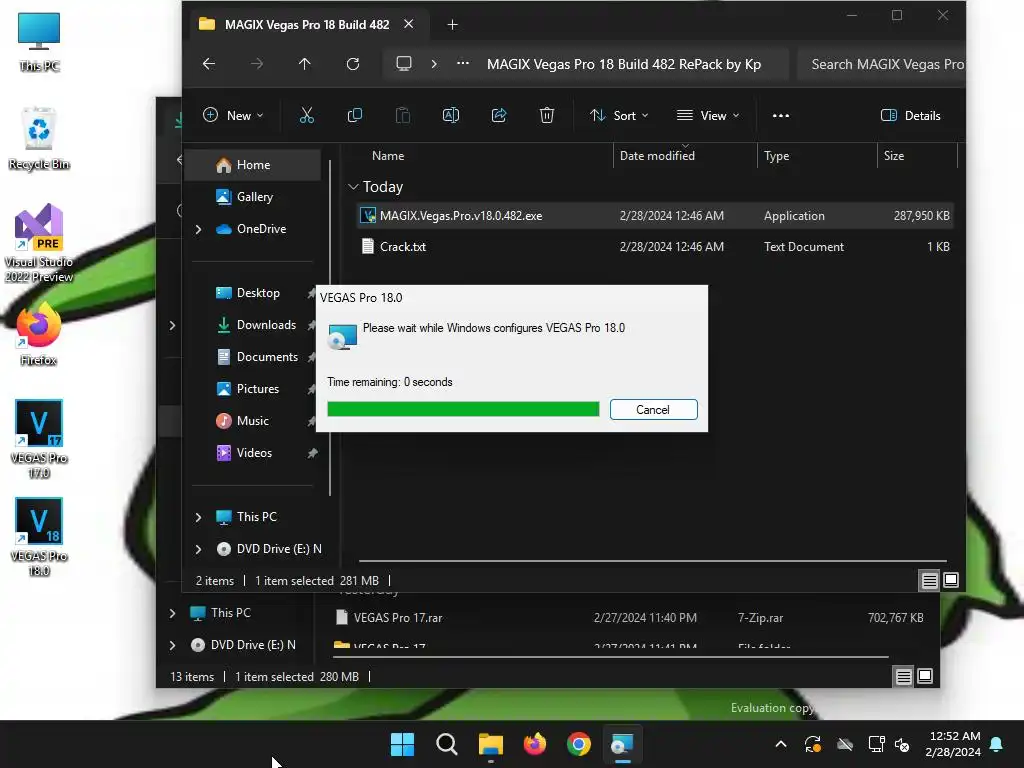Click the taskbar clock and date
This screenshot has width=1024, height=768.
pos(953,744)
